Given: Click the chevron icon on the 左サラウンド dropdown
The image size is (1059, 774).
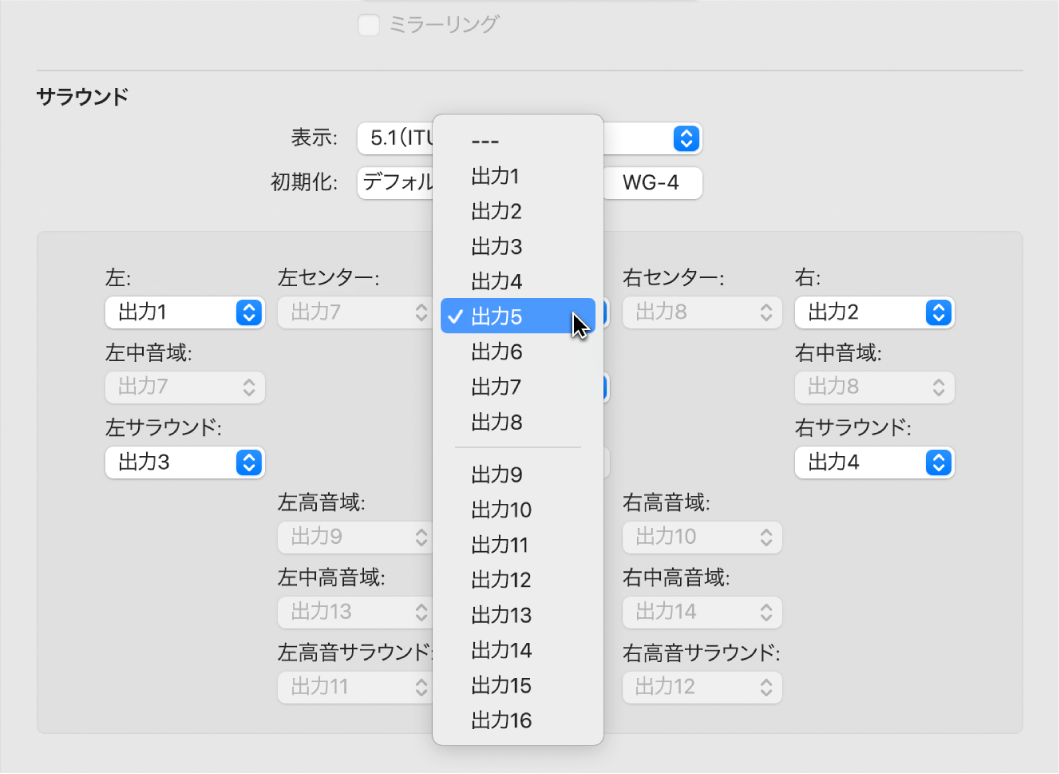Looking at the screenshot, I should [x=247, y=462].
